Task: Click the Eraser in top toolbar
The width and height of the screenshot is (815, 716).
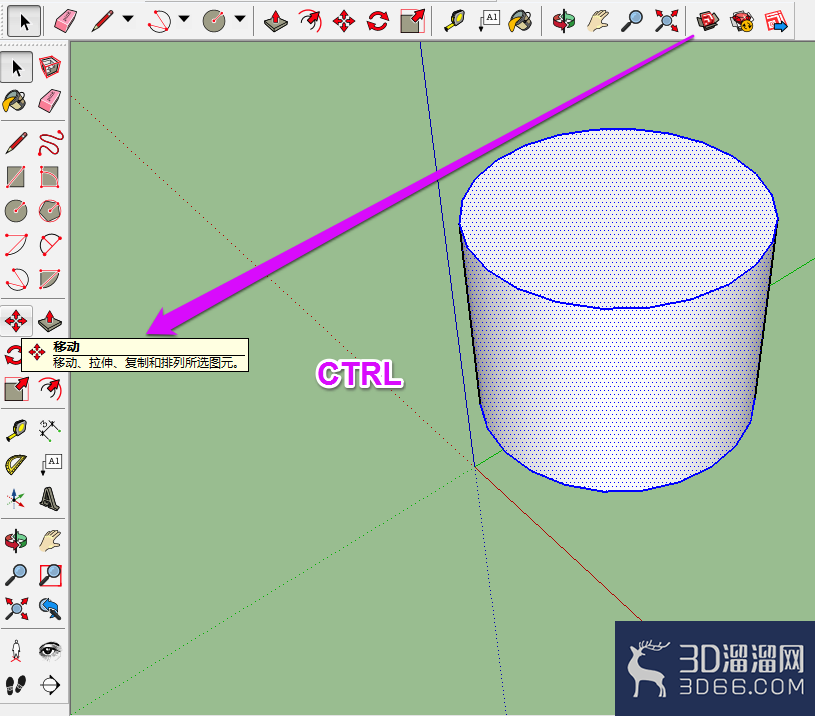Action: 66,21
